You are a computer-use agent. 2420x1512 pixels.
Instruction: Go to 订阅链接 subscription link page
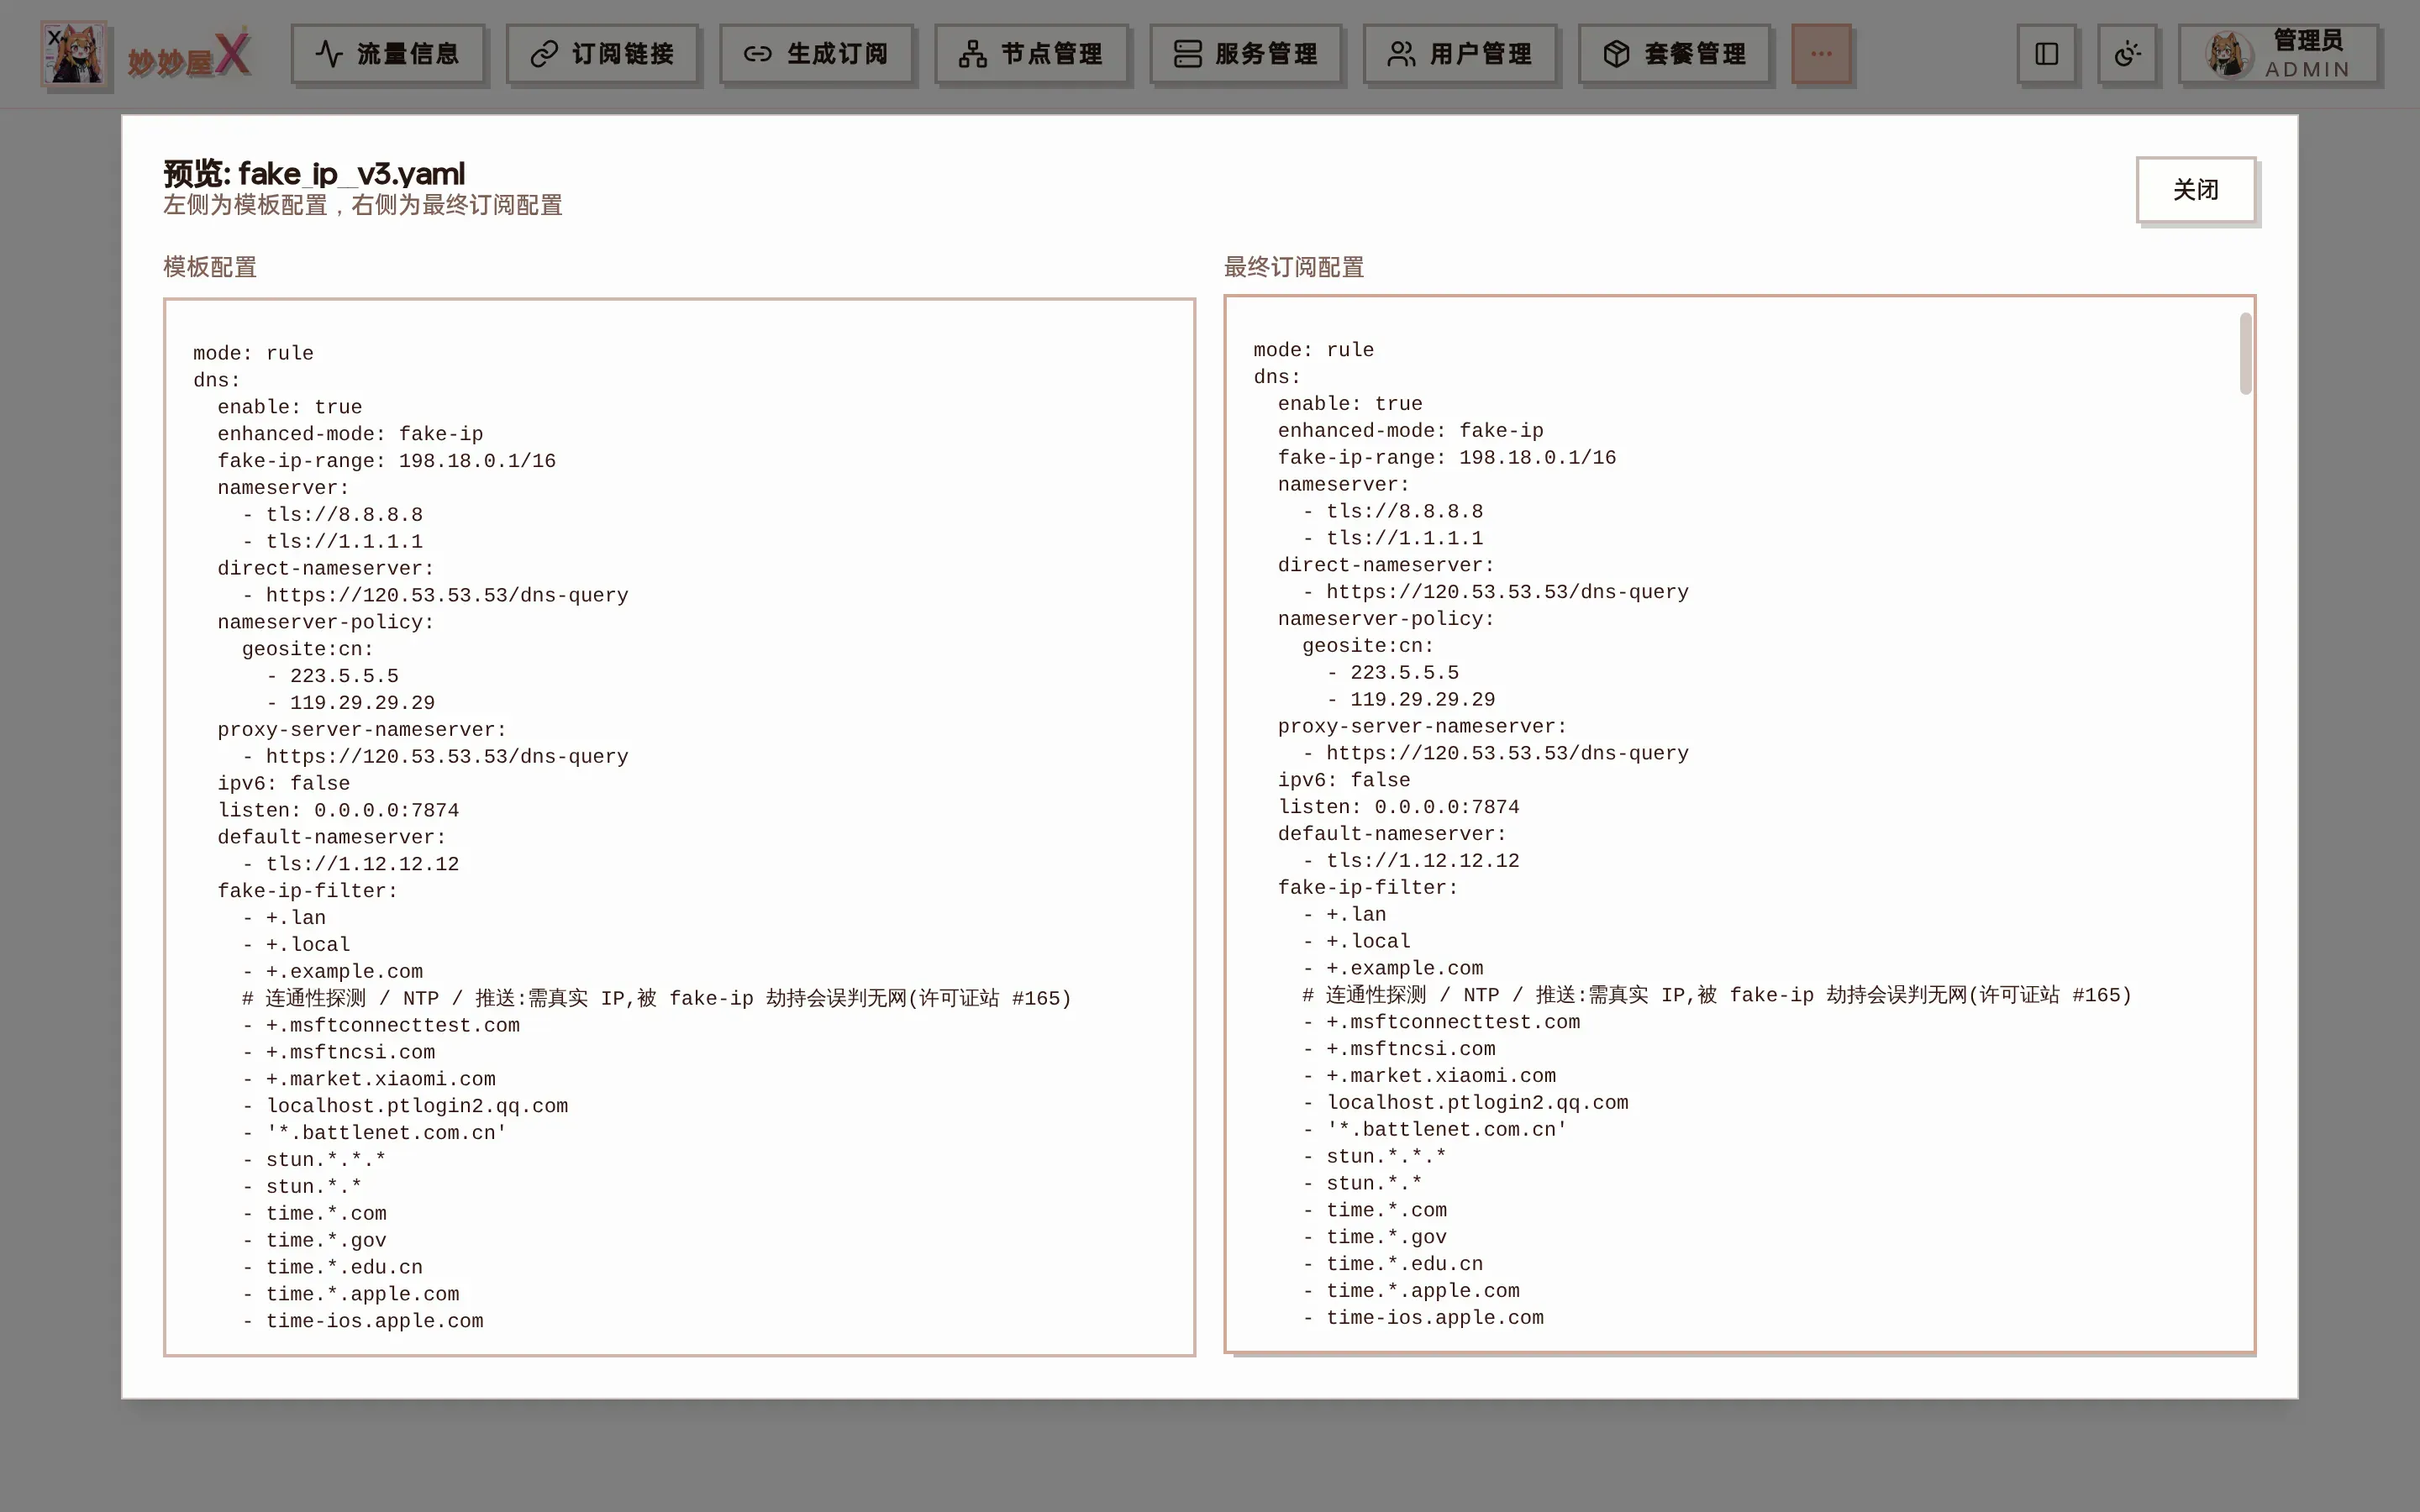coord(602,54)
